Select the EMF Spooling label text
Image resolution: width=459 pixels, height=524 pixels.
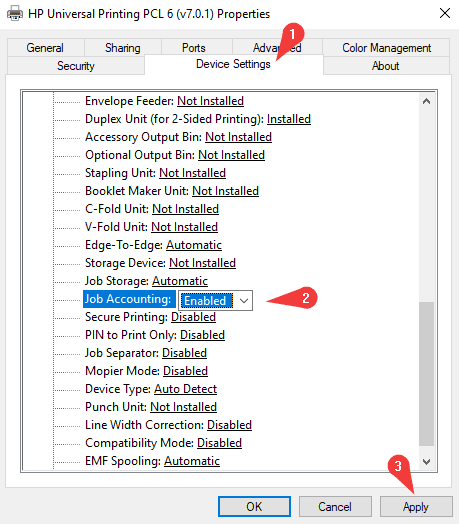(123, 461)
